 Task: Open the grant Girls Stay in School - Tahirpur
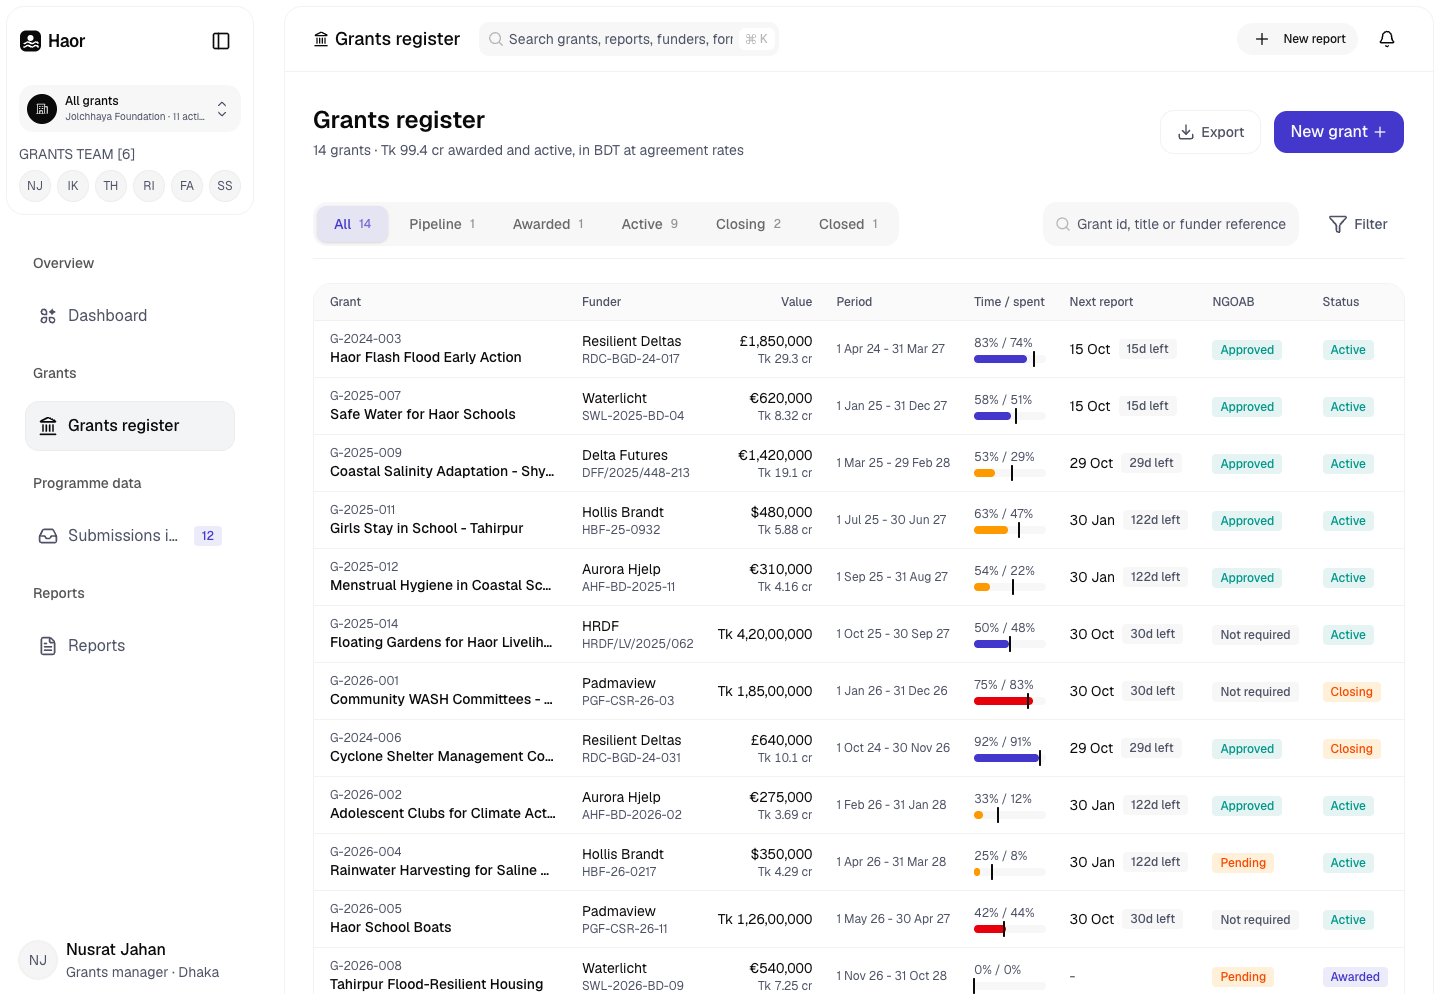(427, 528)
